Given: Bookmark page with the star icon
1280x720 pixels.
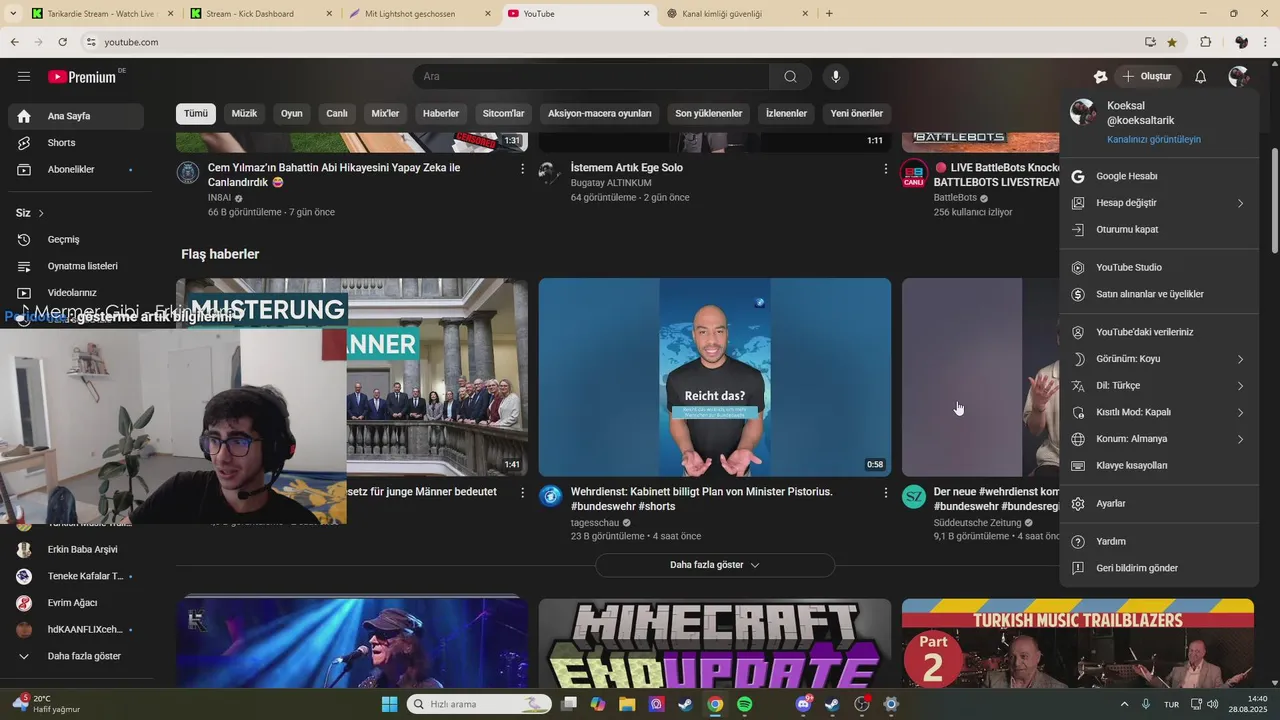Looking at the screenshot, I should pyautogui.click(x=1172, y=42).
